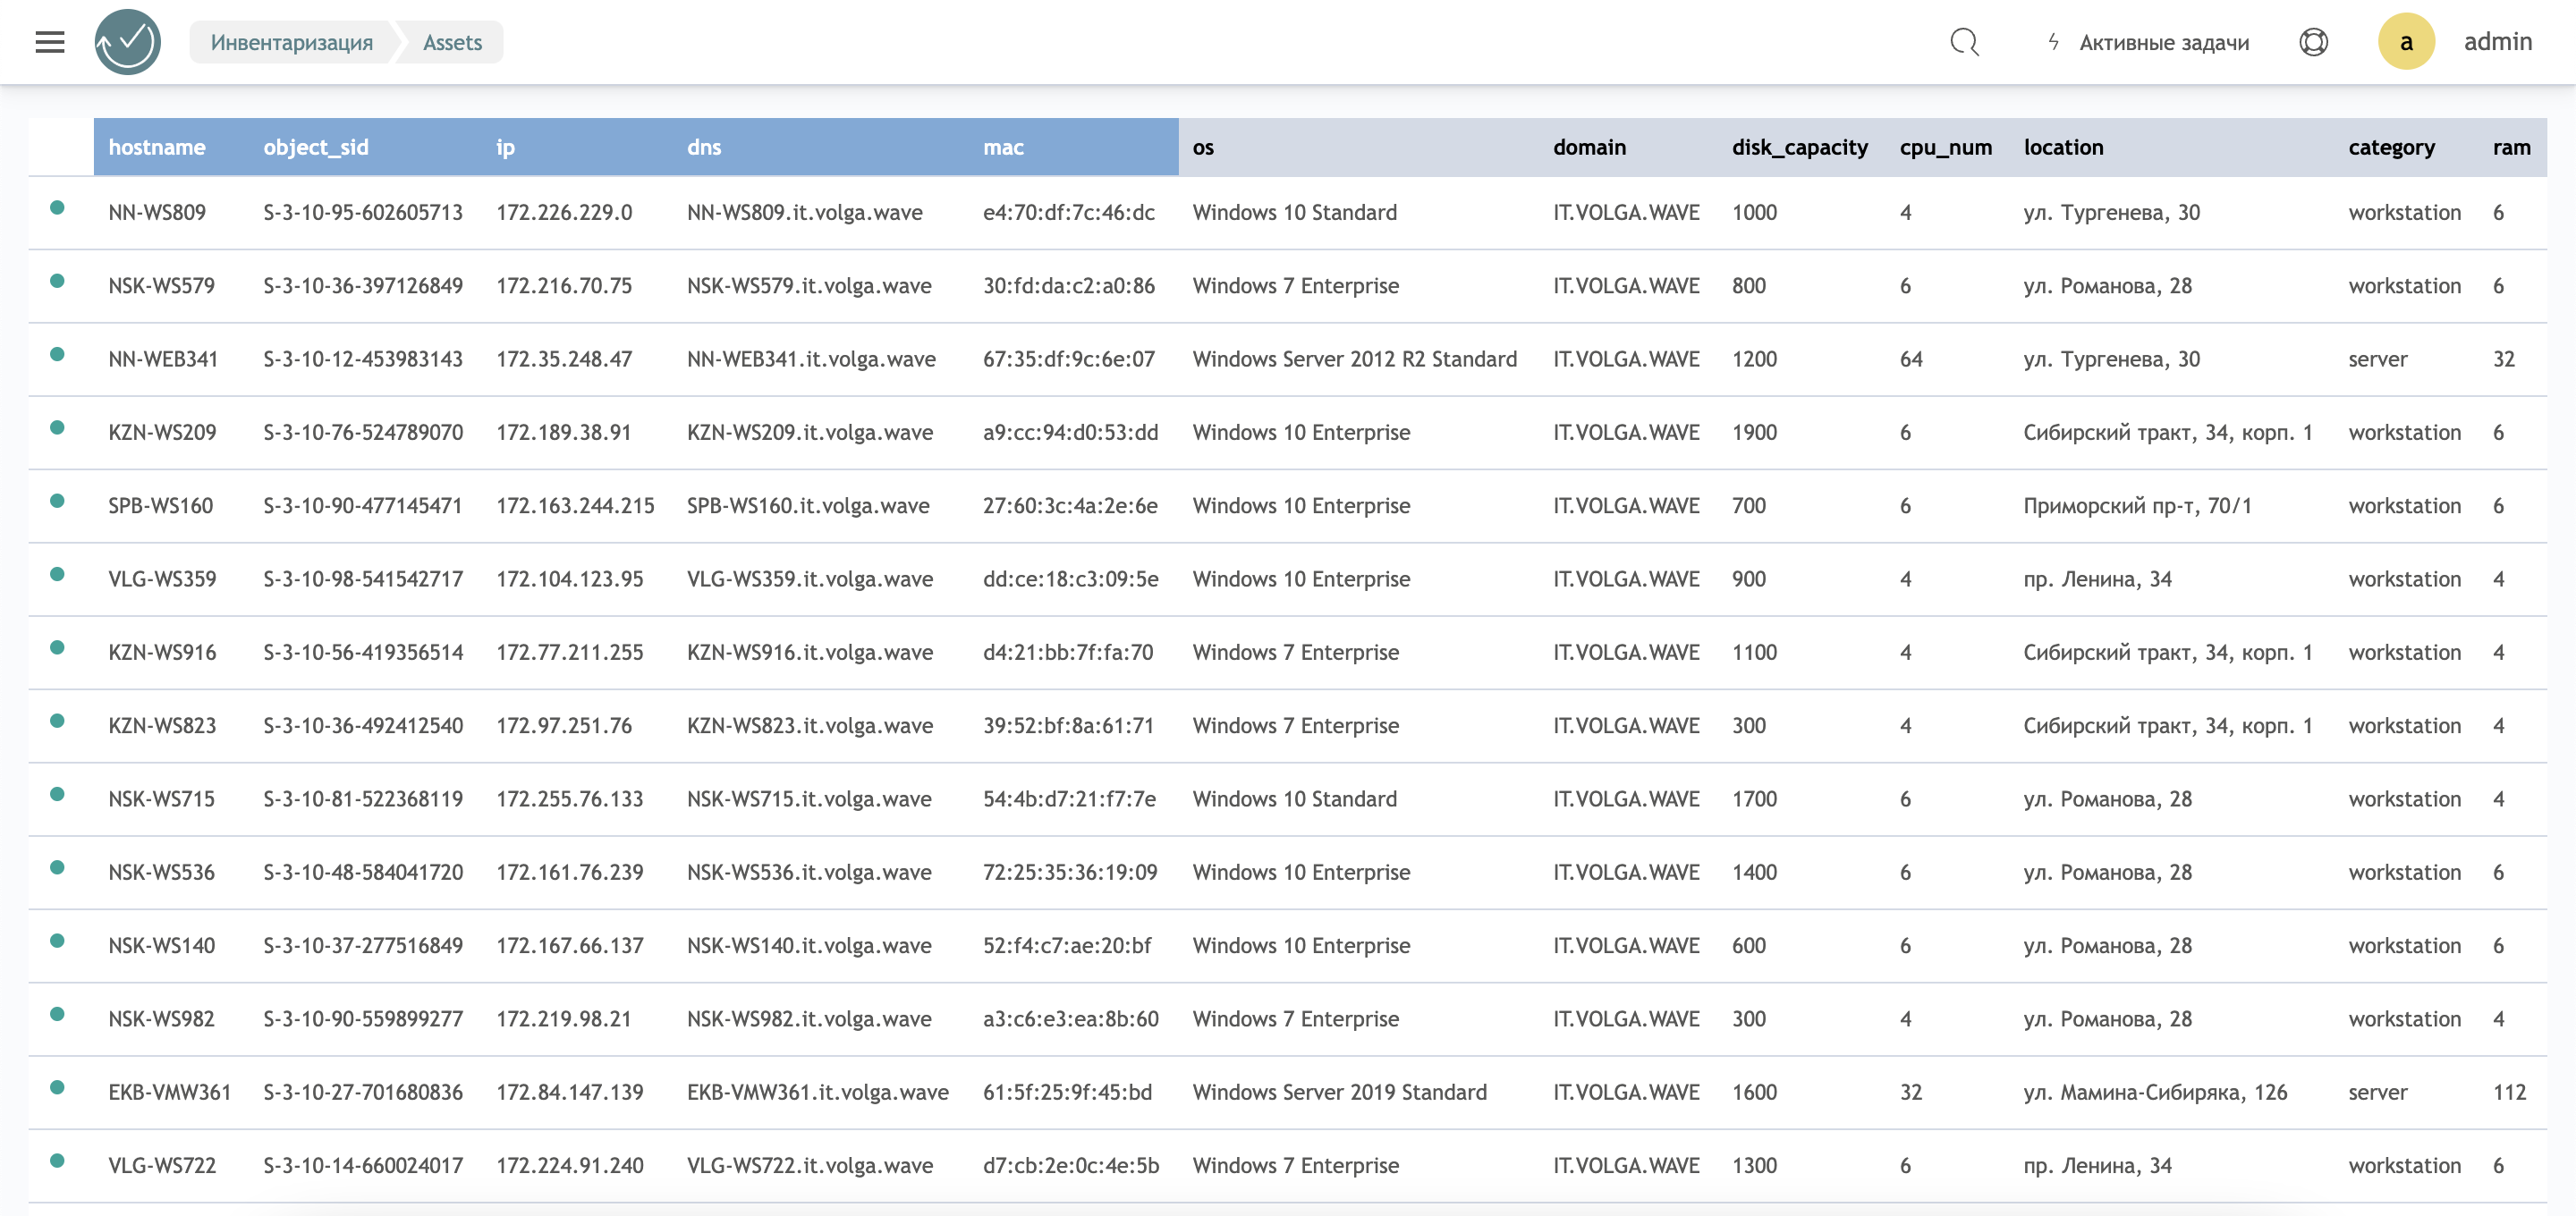The height and width of the screenshot is (1216, 2576).
Task: Sort by category column header
Action: [2391, 147]
